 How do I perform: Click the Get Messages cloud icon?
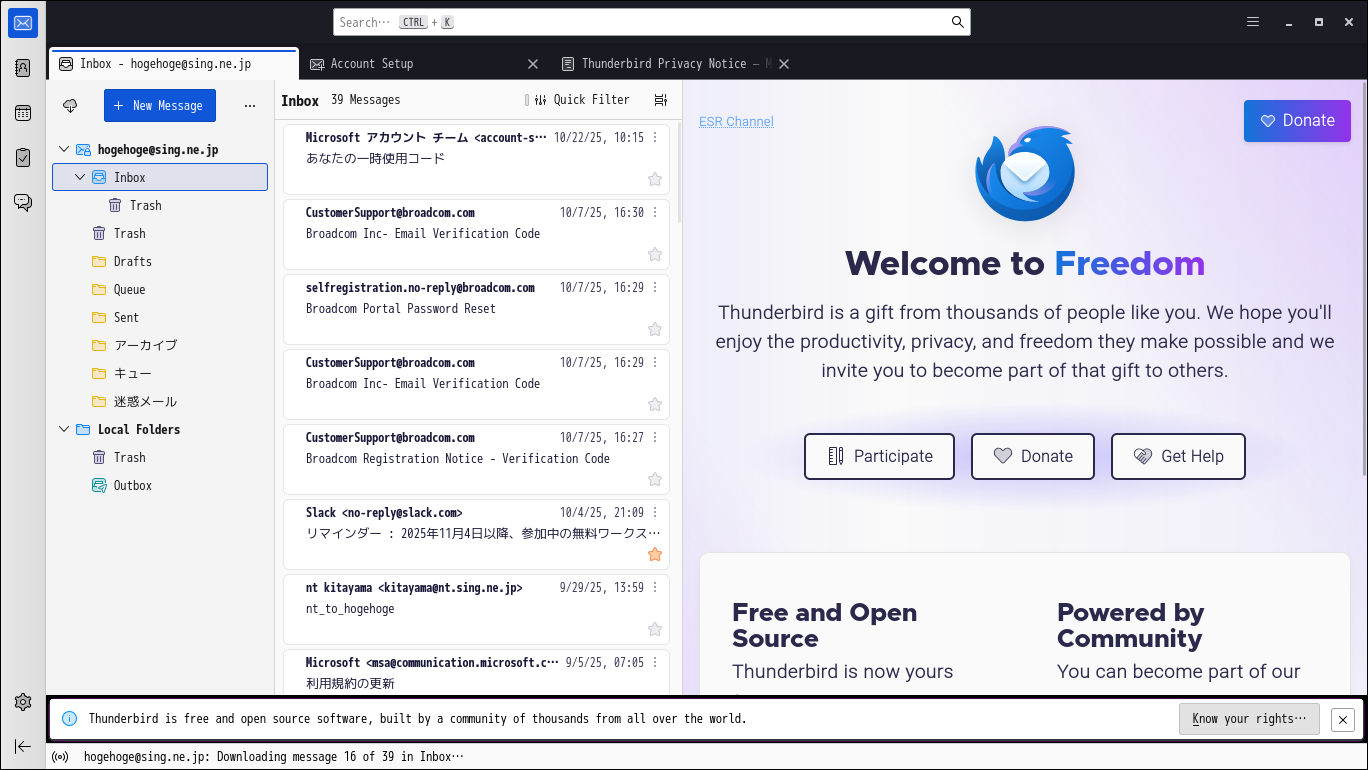click(x=70, y=105)
